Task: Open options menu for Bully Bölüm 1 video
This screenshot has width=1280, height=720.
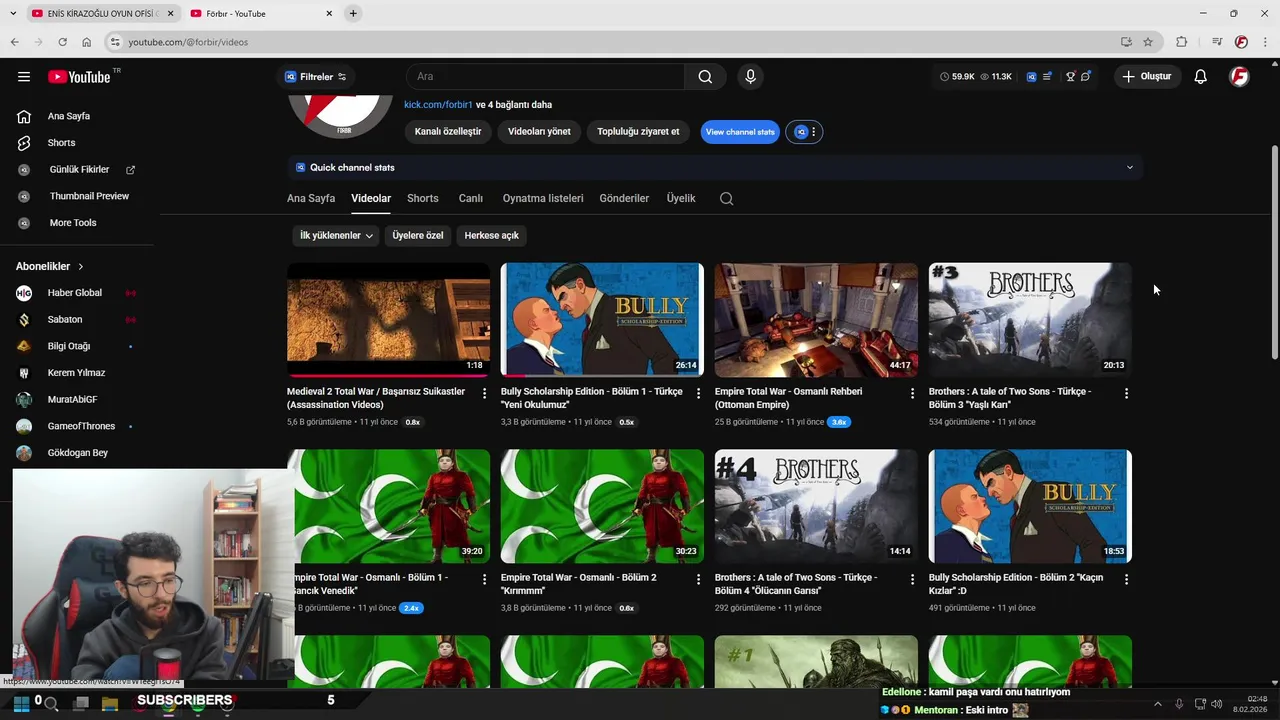Action: coord(698,394)
